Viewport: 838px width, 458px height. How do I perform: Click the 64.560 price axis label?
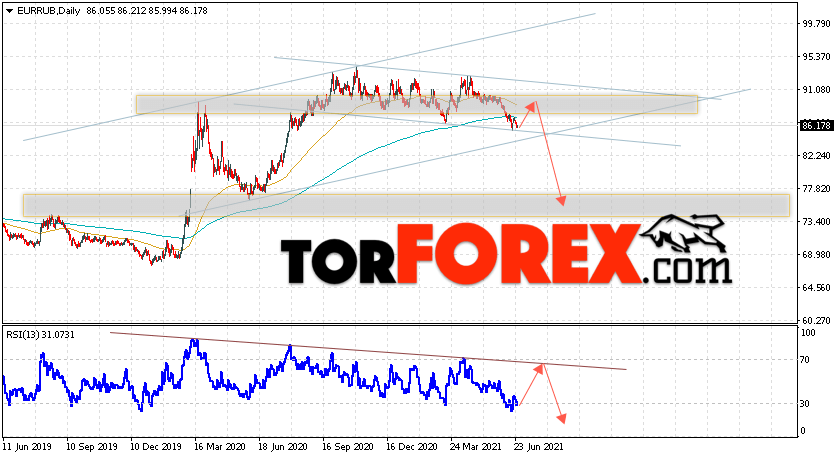click(x=817, y=288)
